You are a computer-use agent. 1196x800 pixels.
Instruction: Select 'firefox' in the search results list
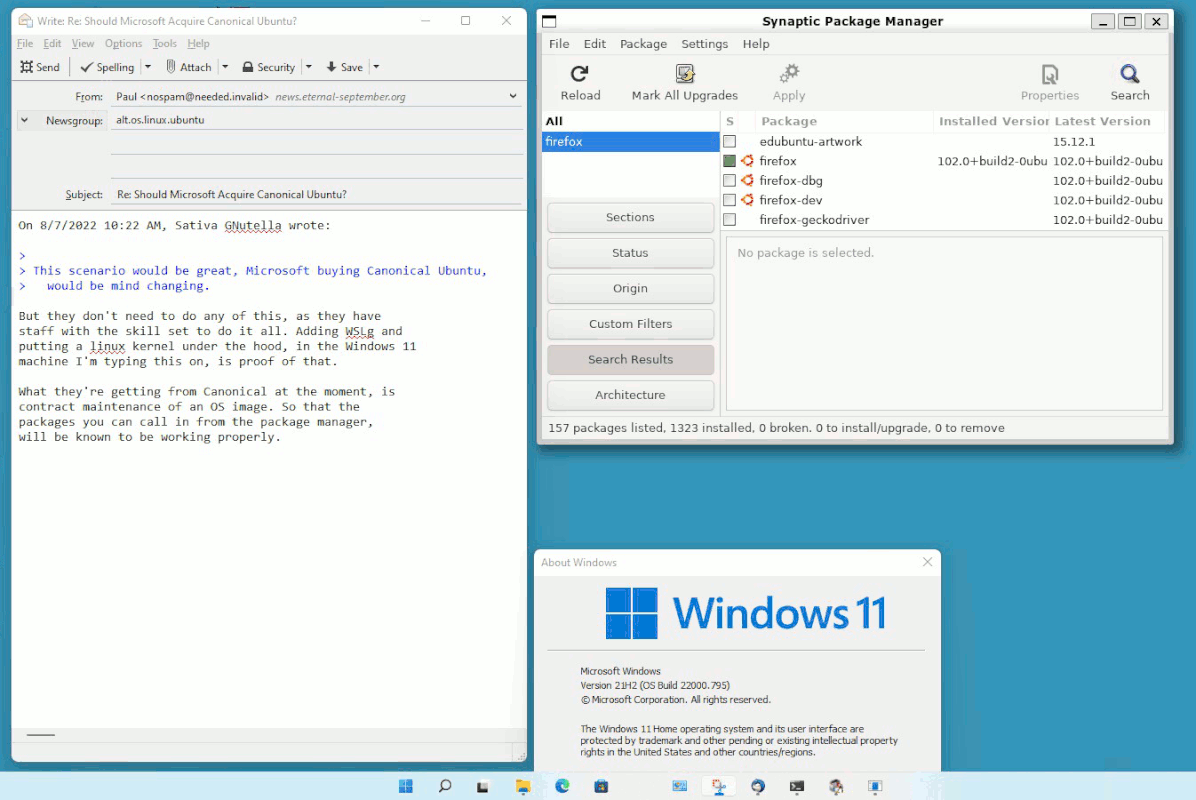tap(630, 142)
